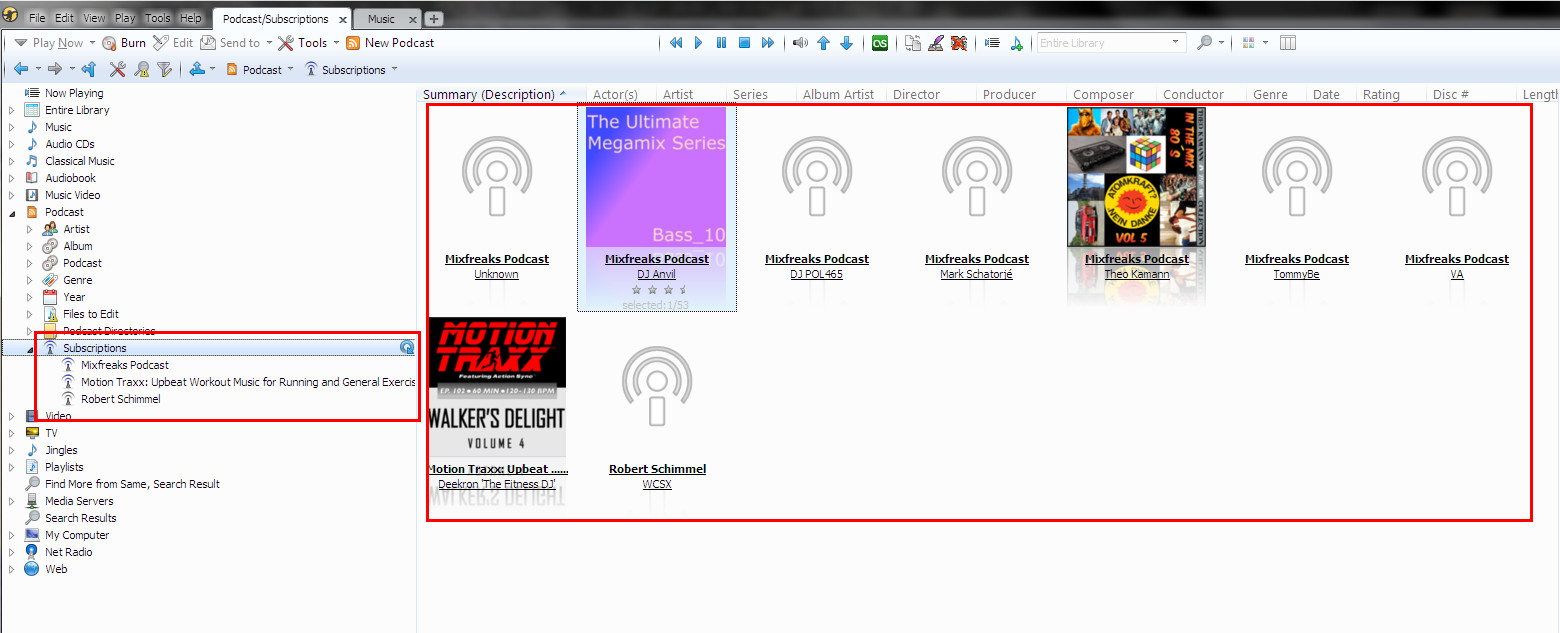Open the Theo Kamann artist link
The image size is (1560, 633).
click(x=1136, y=274)
